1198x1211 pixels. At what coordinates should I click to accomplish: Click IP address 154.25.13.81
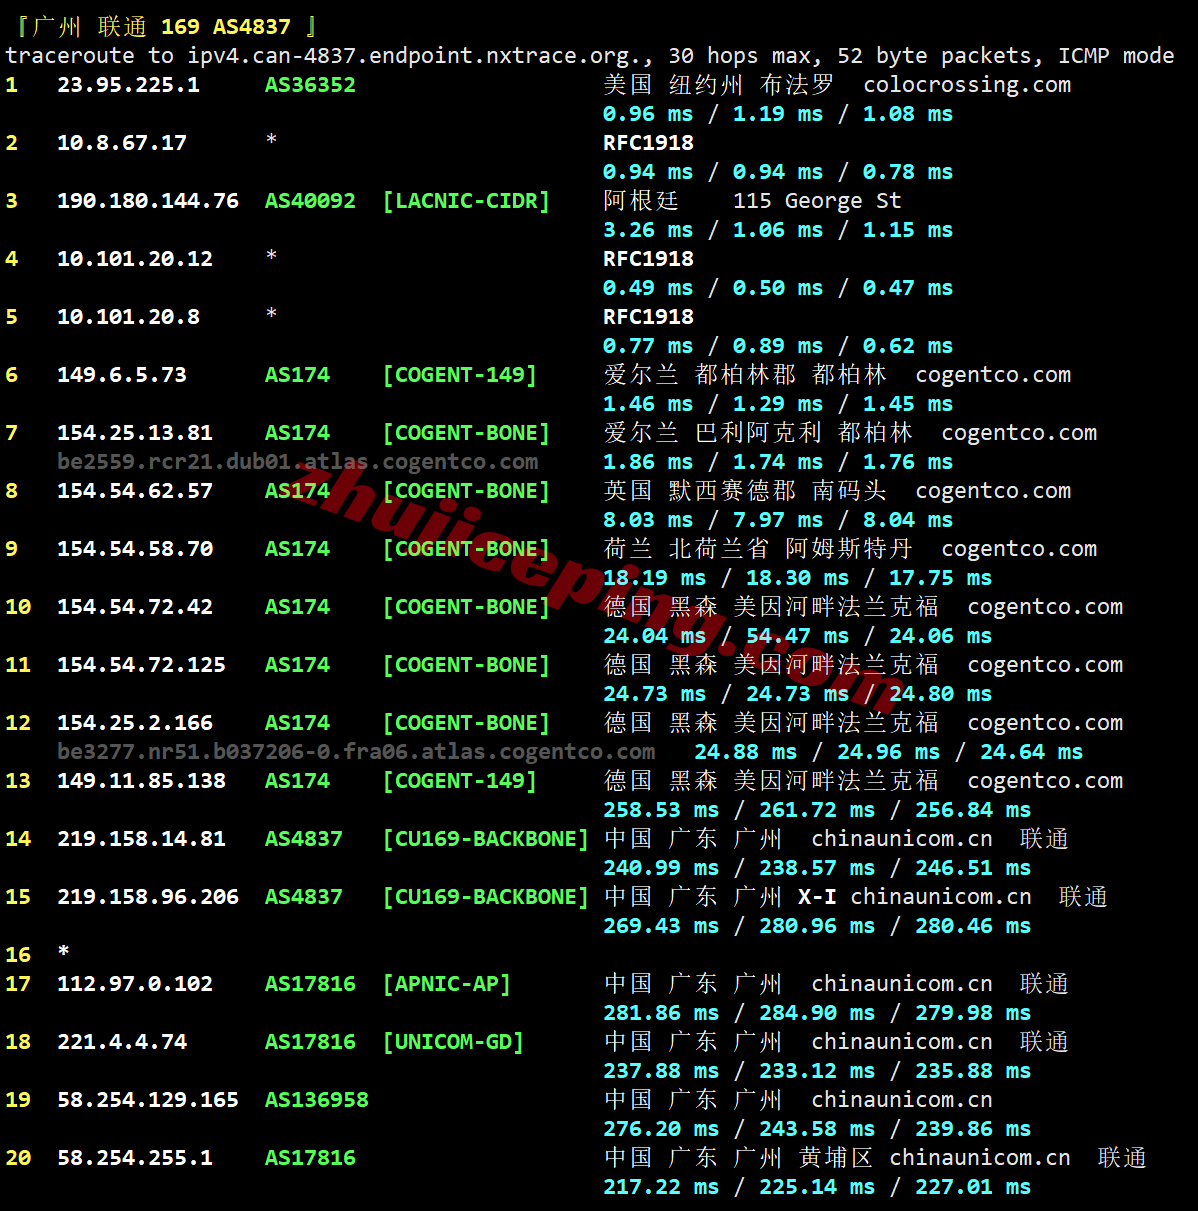pos(135,433)
